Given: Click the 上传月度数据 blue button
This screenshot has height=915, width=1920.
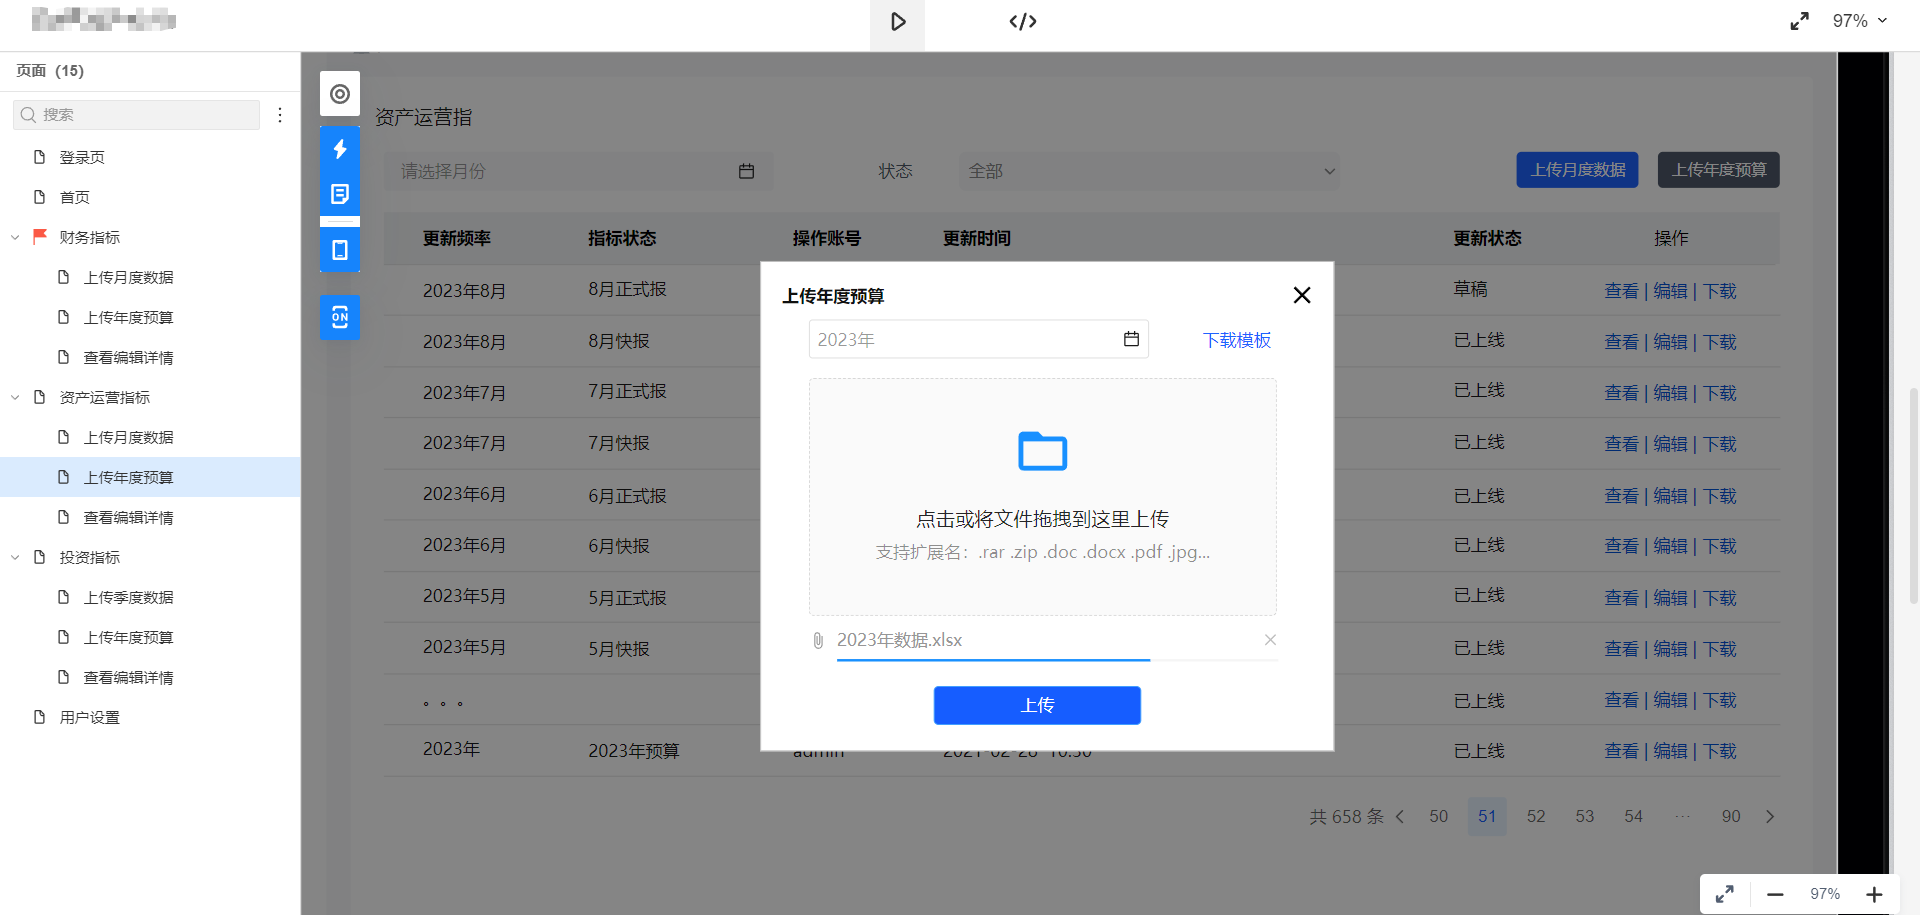Looking at the screenshot, I should coord(1577,170).
